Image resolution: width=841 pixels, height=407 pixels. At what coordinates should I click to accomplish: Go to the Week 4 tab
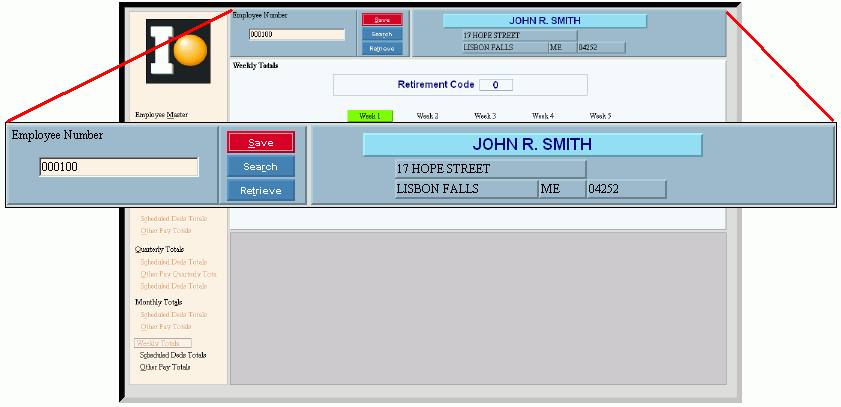pyautogui.click(x=543, y=116)
